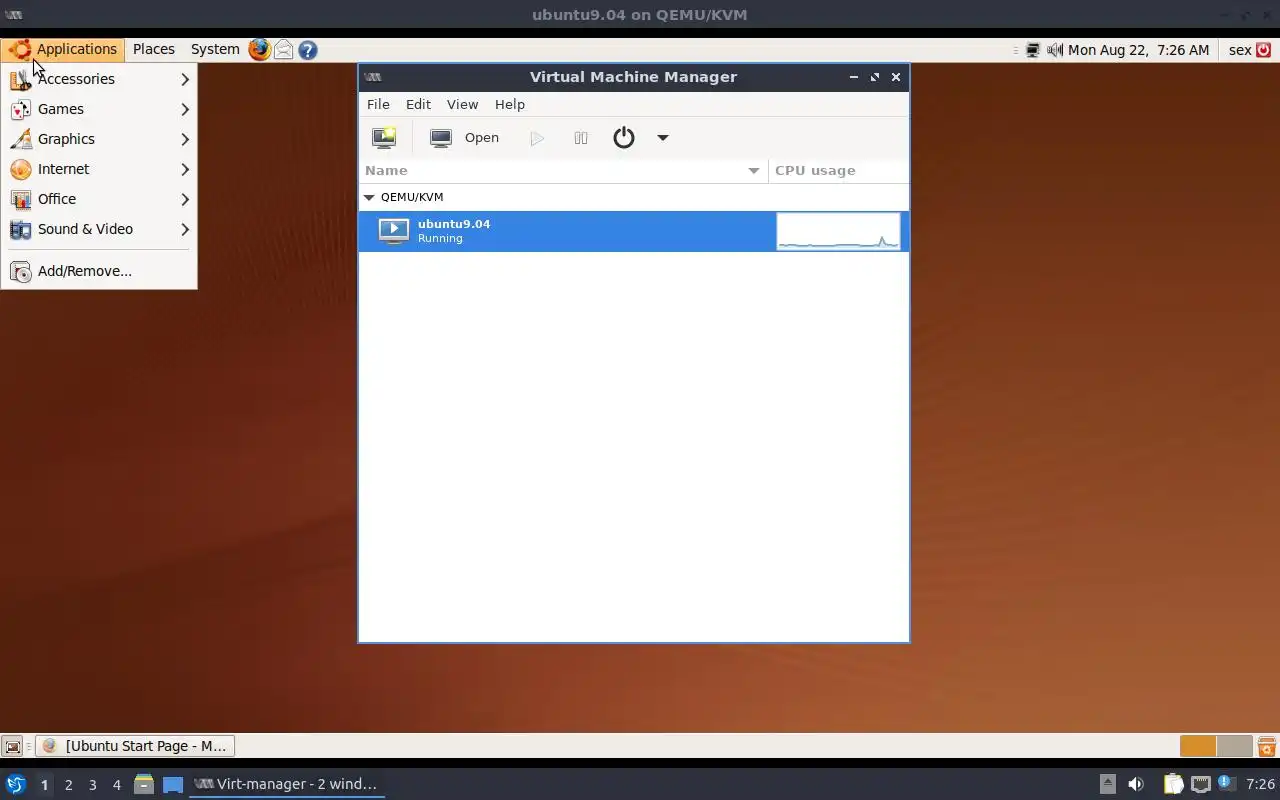Click the file manager drawer icon in host taskbar

pos(144,784)
